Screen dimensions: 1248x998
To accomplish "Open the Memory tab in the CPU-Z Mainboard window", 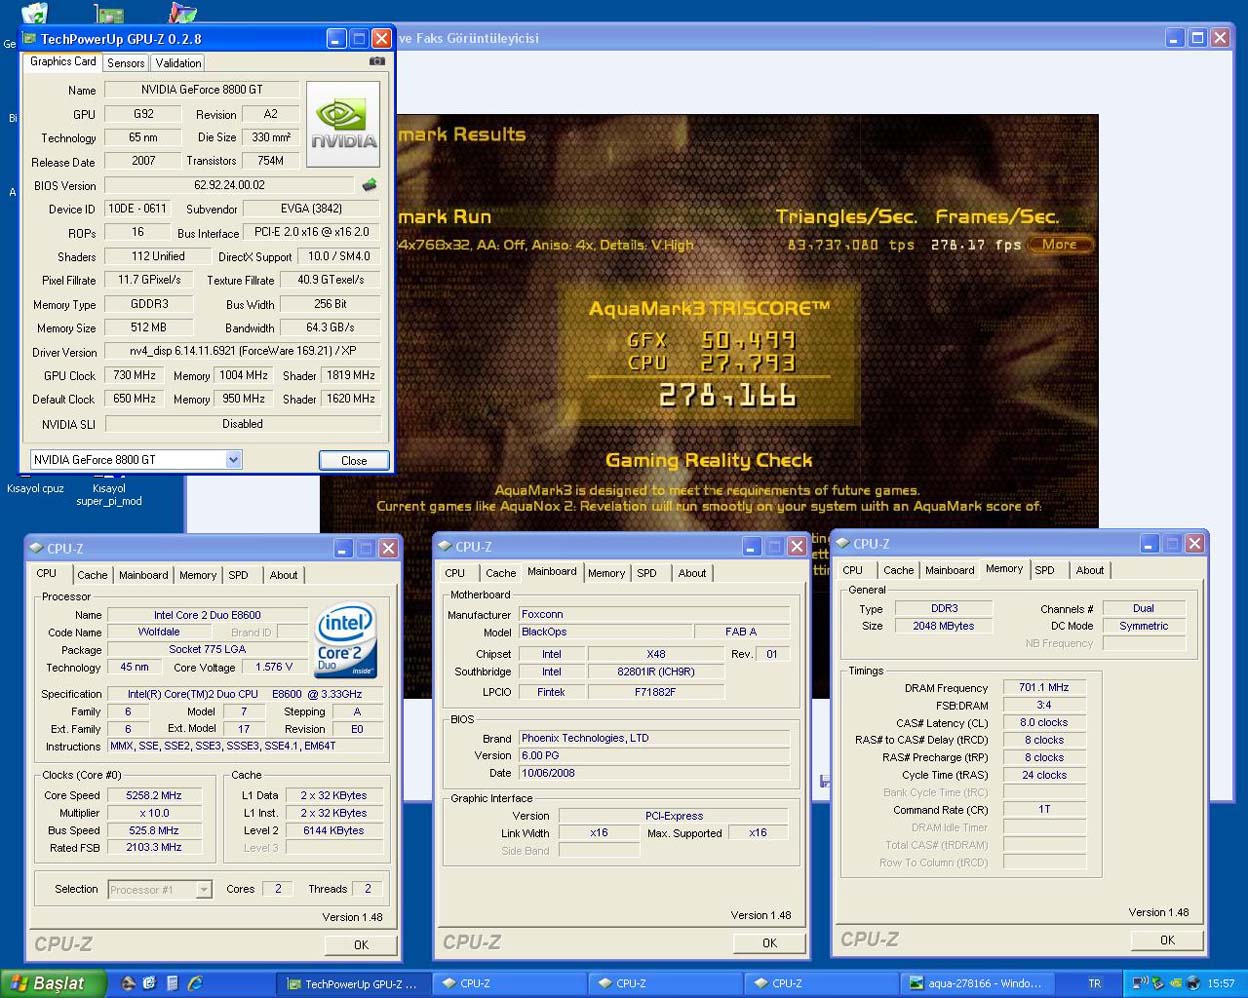I will coord(606,573).
